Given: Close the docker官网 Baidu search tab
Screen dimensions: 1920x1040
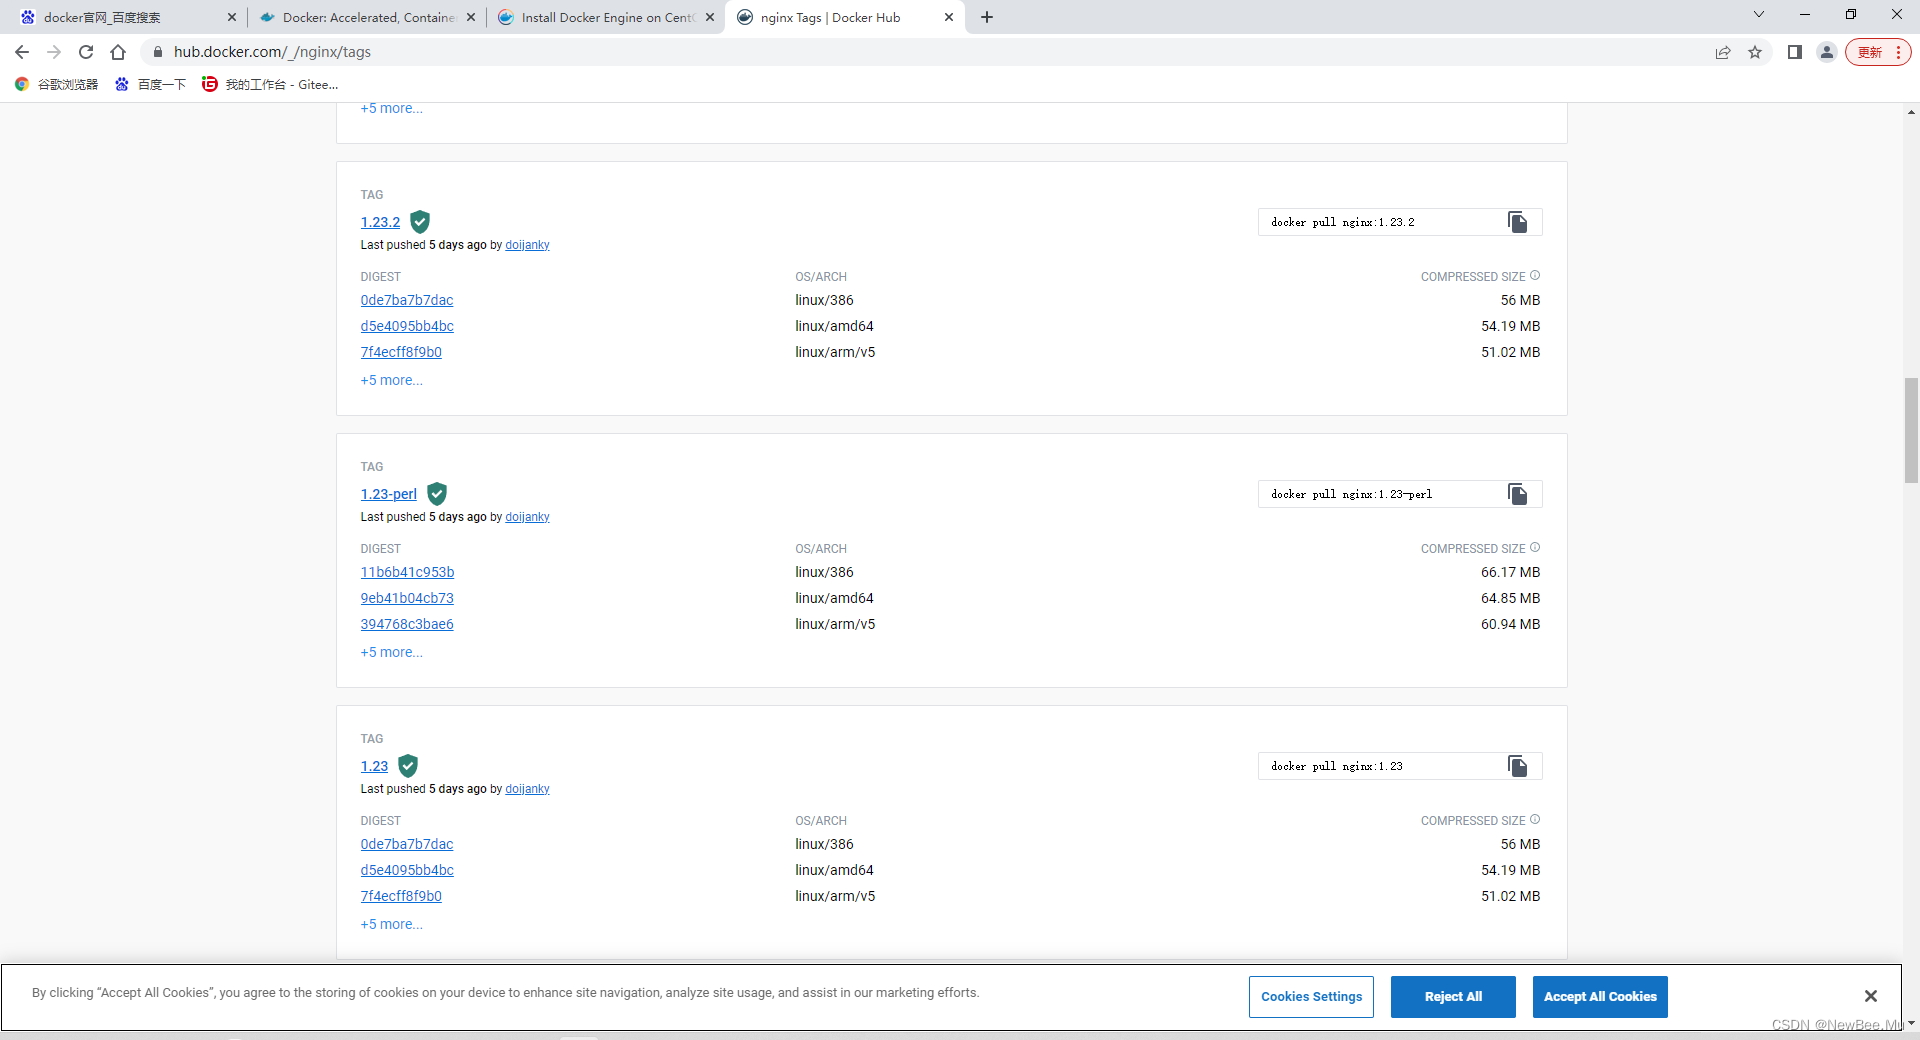Looking at the screenshot, I should (232, 17).
